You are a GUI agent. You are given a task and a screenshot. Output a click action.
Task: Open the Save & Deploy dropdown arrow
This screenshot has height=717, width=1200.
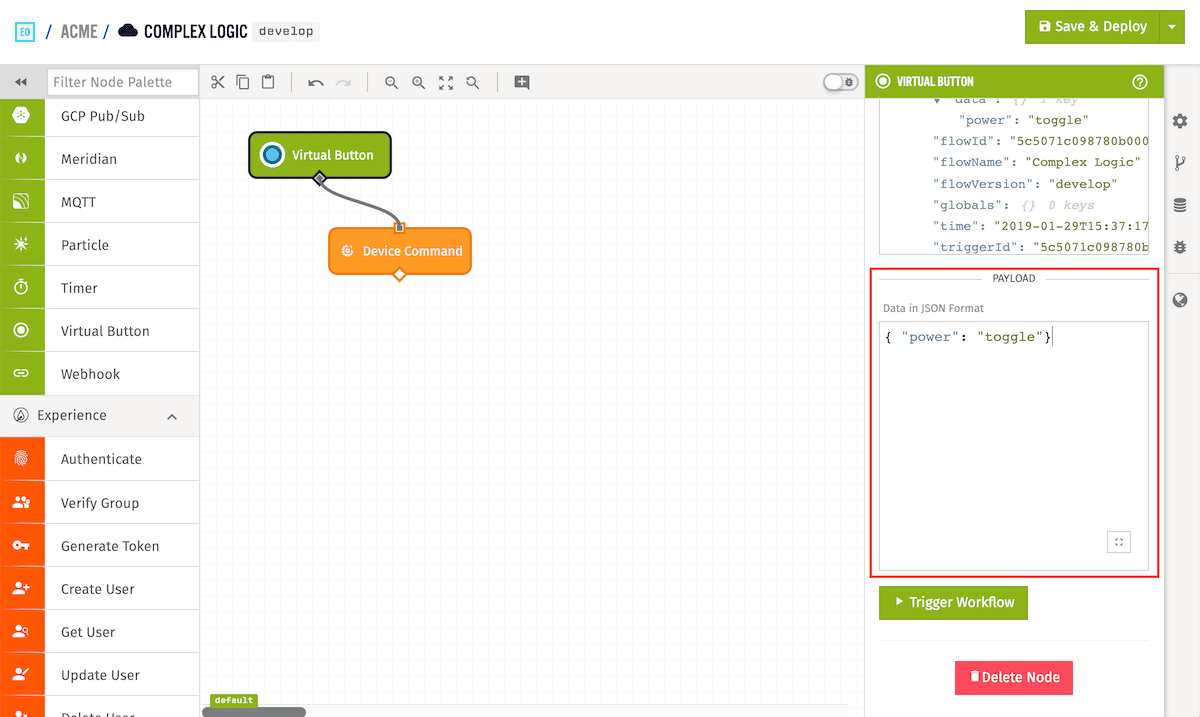tap(1172, 27)
